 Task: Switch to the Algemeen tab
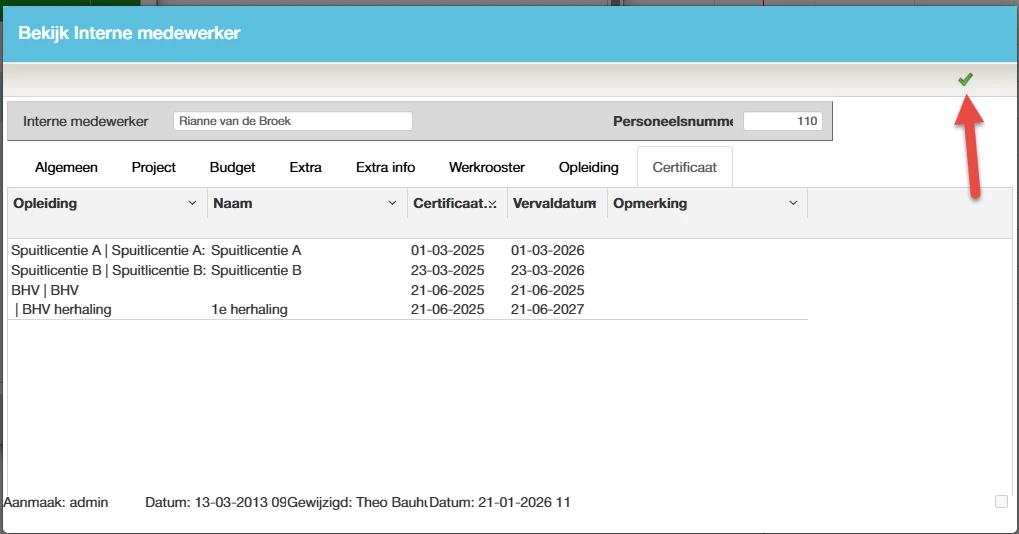coord(64,167)
